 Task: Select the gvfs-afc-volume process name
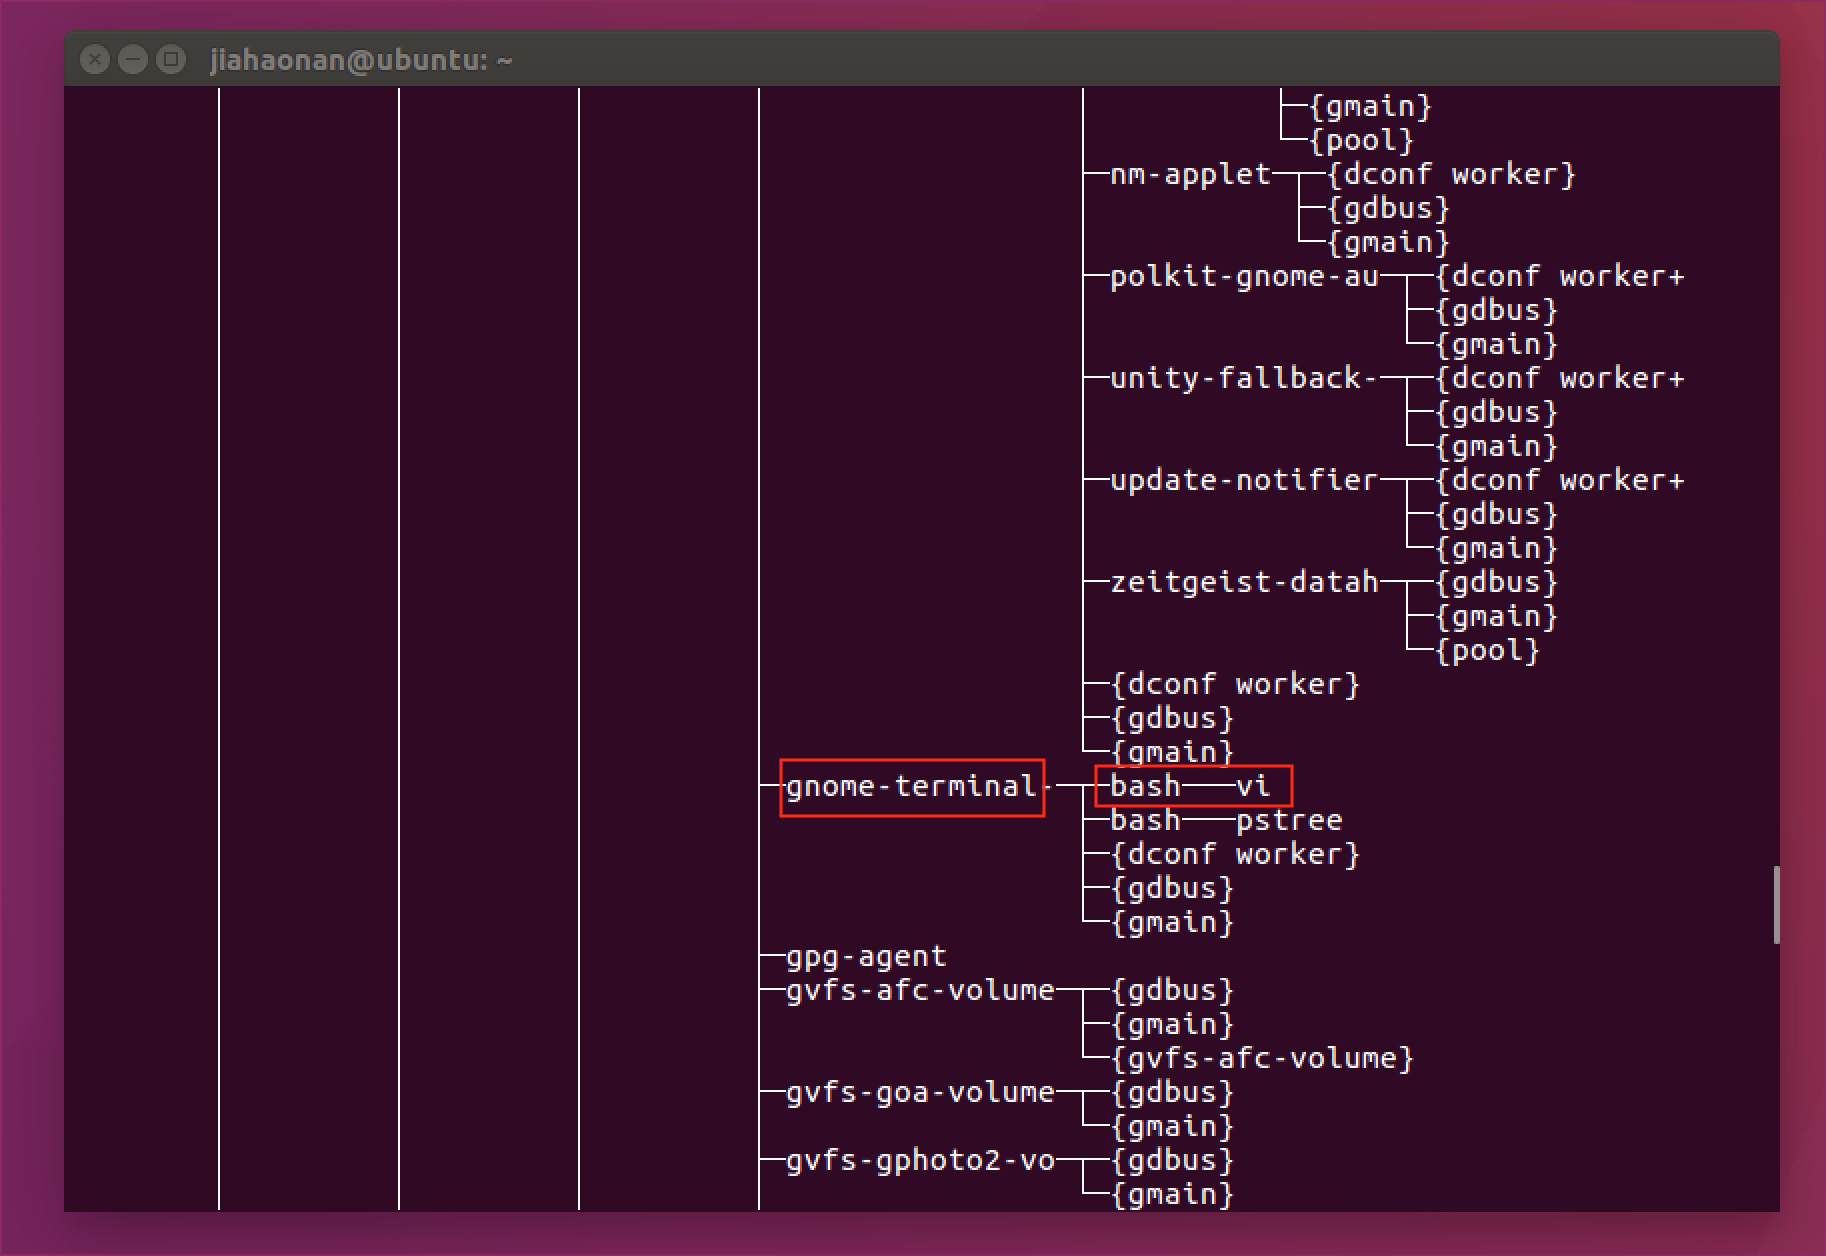(x=920, y=991)
